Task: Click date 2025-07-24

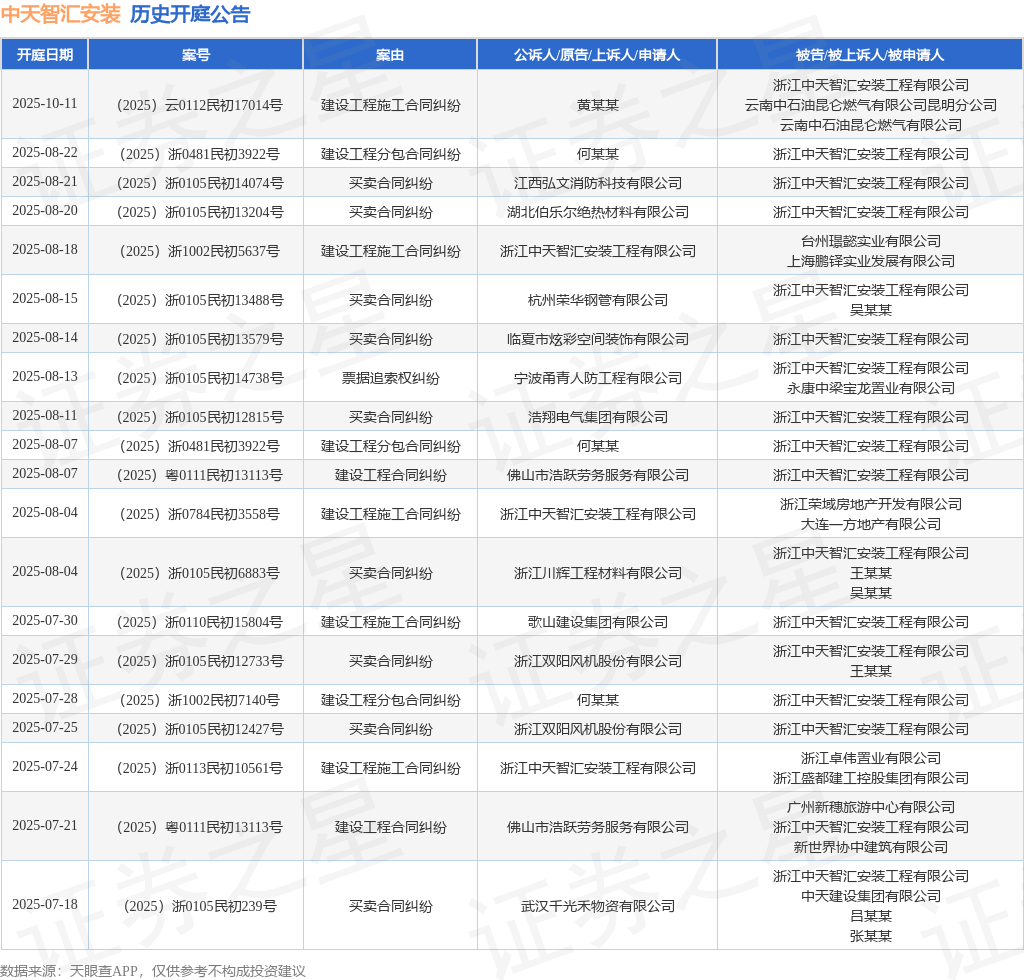Action: point(44,767)
